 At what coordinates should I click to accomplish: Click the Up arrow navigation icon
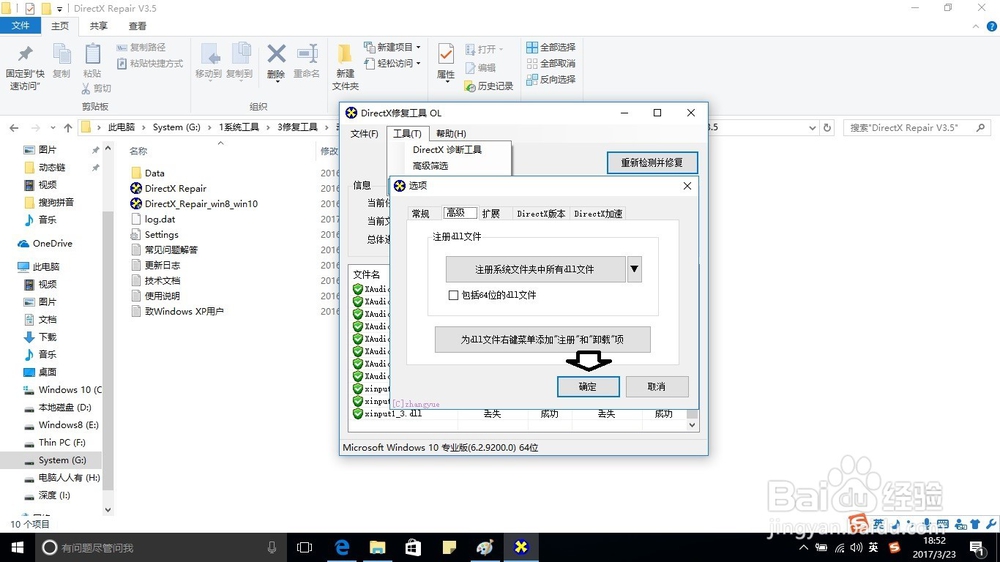point(68,128)
